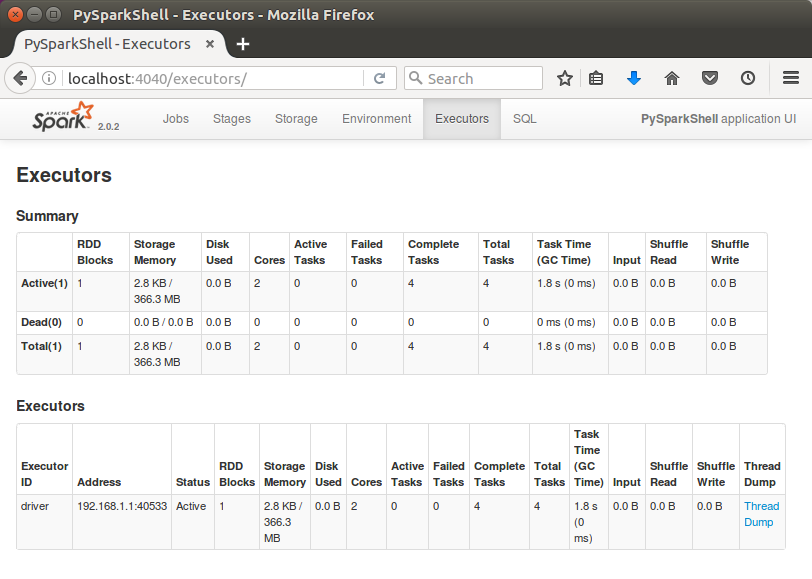This screenshot has width=812, height=579.
Task: Open the Firefox hamburger menu
Action: pos(791,78)
